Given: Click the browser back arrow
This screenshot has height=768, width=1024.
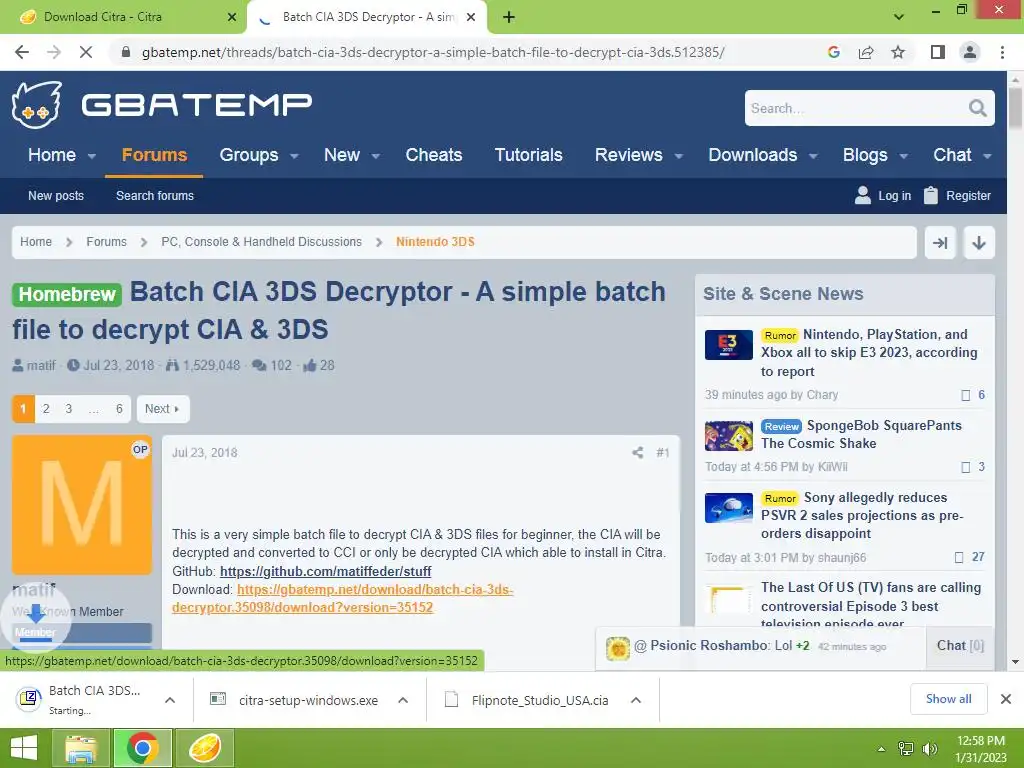Looking at the screenshot, I should (x=22, y=52).
